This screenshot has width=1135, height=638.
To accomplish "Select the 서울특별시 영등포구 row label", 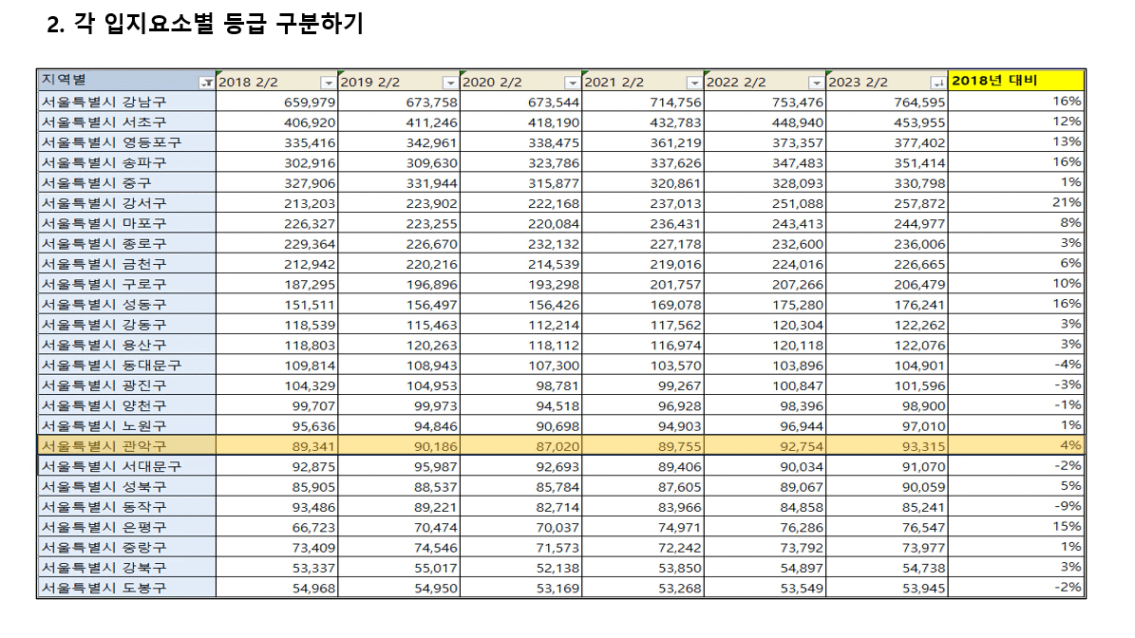I will [126, 142].
